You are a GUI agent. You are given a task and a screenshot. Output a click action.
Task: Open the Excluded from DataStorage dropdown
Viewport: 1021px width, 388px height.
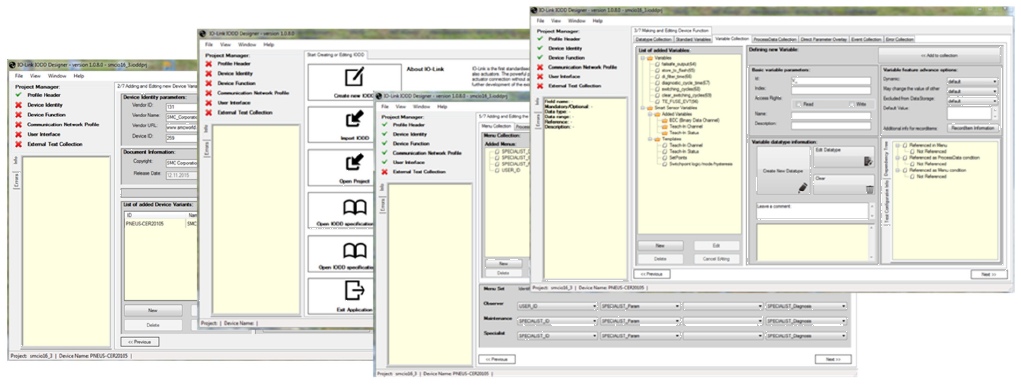point(972,102)
